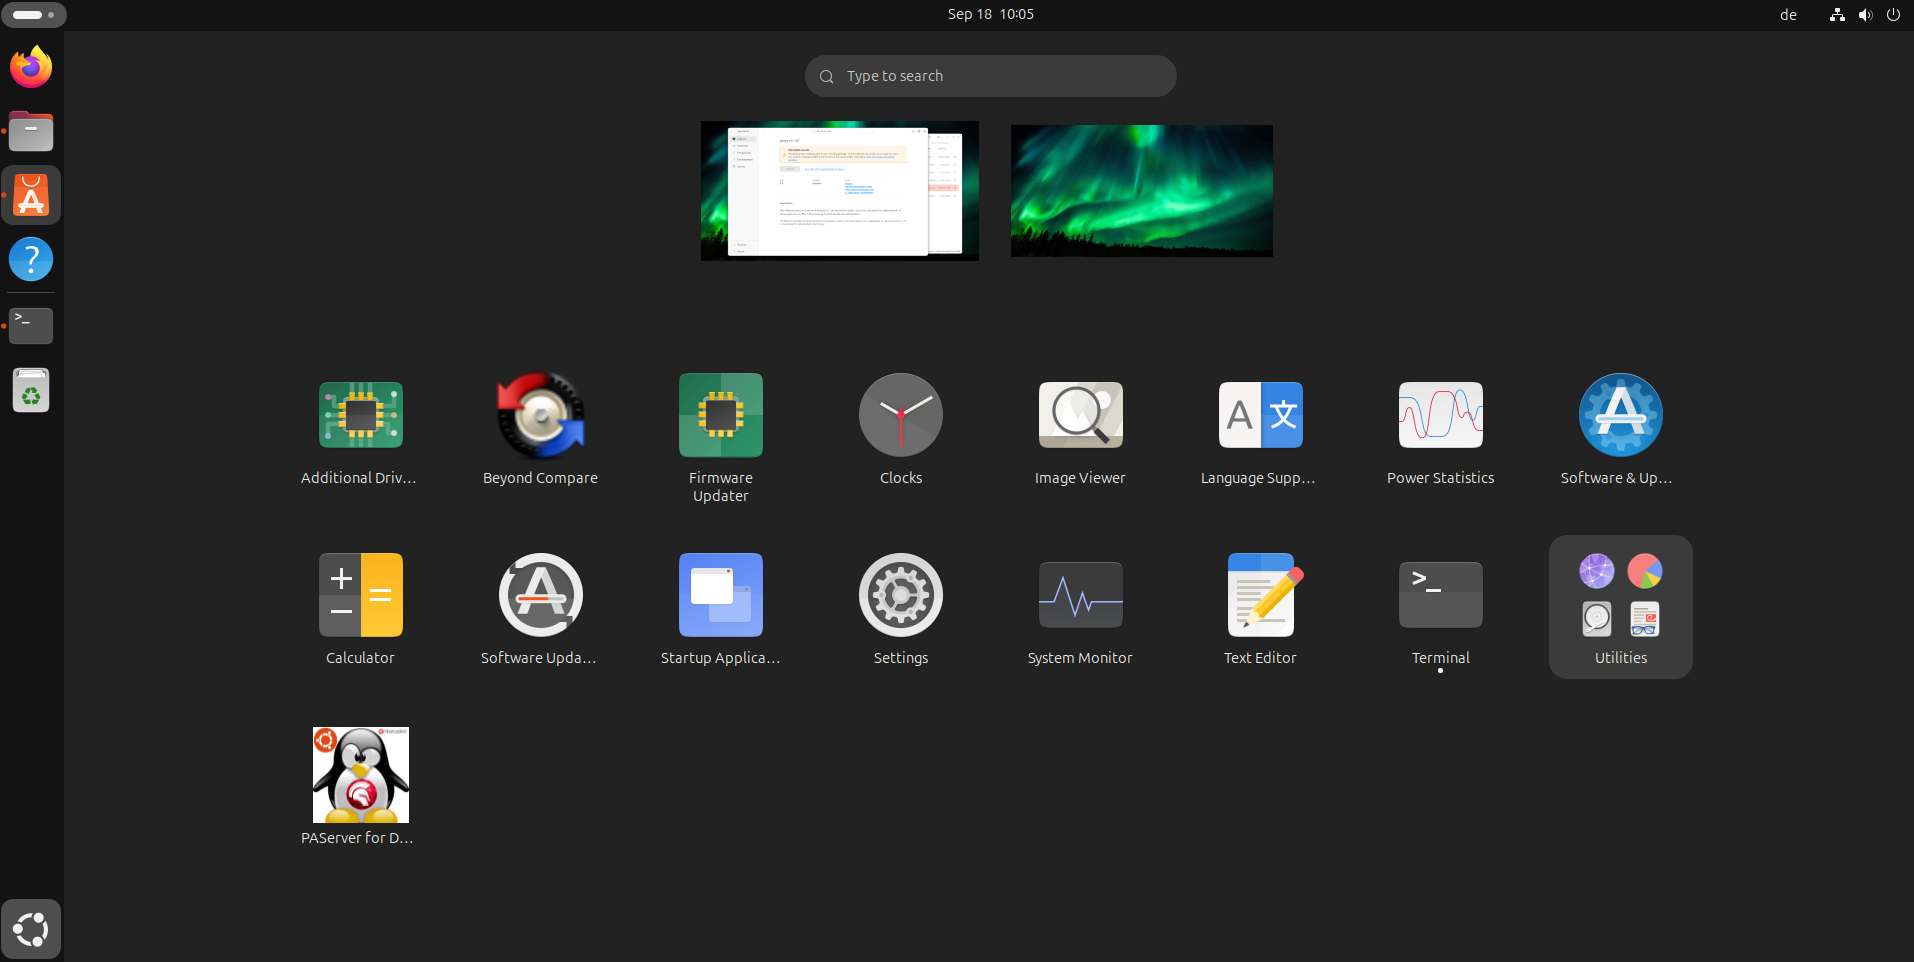Click Show Apps Ubuntu logo button
This screenshot has width=1914, height=962.
pyautogui.click(x=31, y=929)
